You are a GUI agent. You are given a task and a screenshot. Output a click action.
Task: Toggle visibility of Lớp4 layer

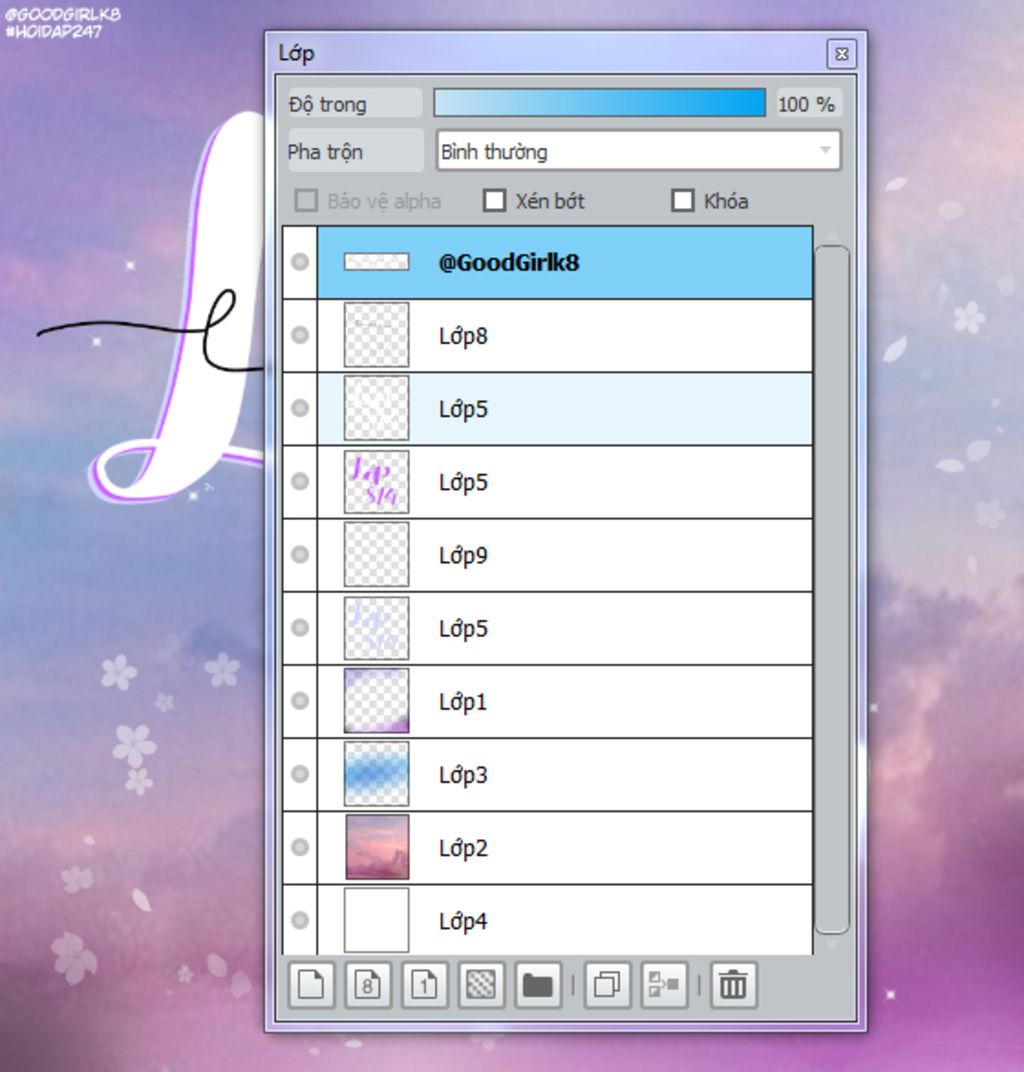click(x=300, y=920)
